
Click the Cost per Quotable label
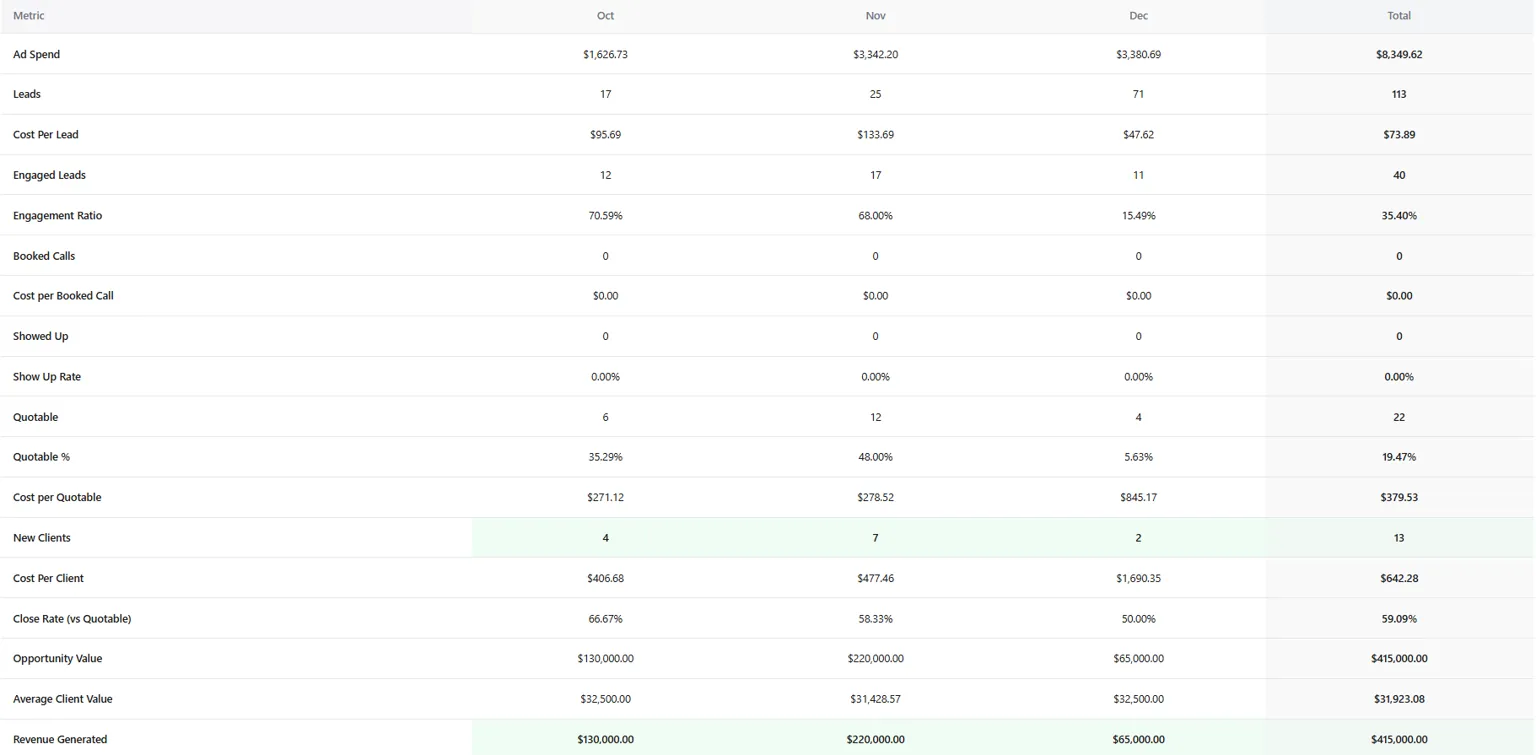[57, 498]
